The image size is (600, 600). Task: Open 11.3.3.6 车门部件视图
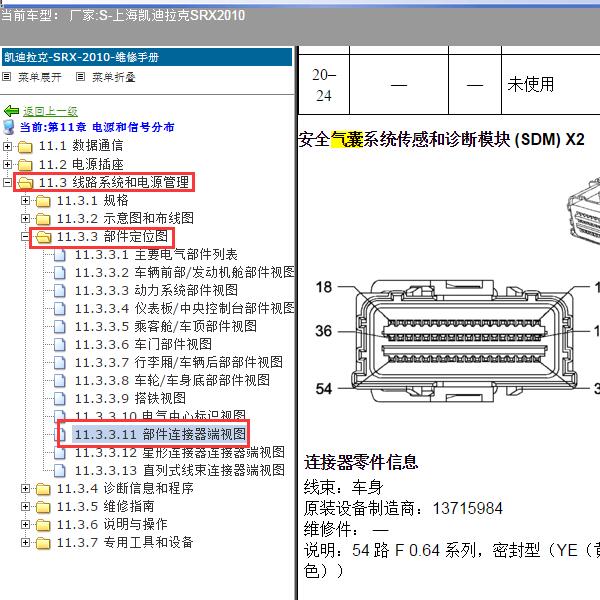[143, 344]
